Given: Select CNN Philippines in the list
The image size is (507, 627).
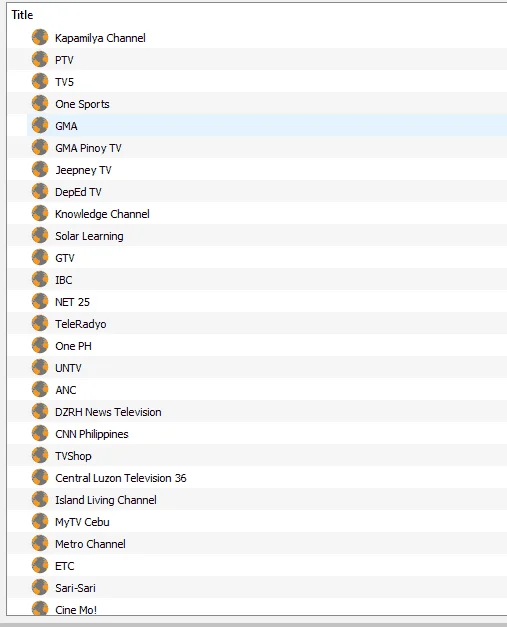Looking at the screenshot, I should click(x=92, y=434).
